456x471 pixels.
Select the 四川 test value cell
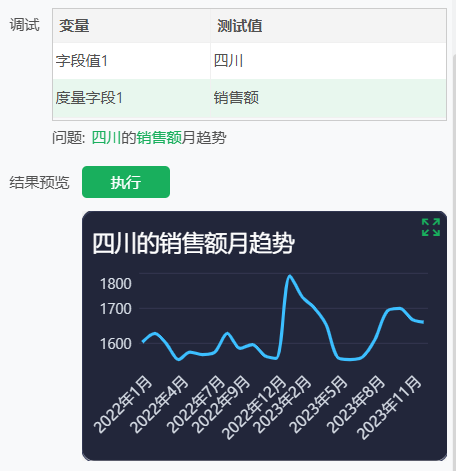pyautogui.click(x=328, y=61)
